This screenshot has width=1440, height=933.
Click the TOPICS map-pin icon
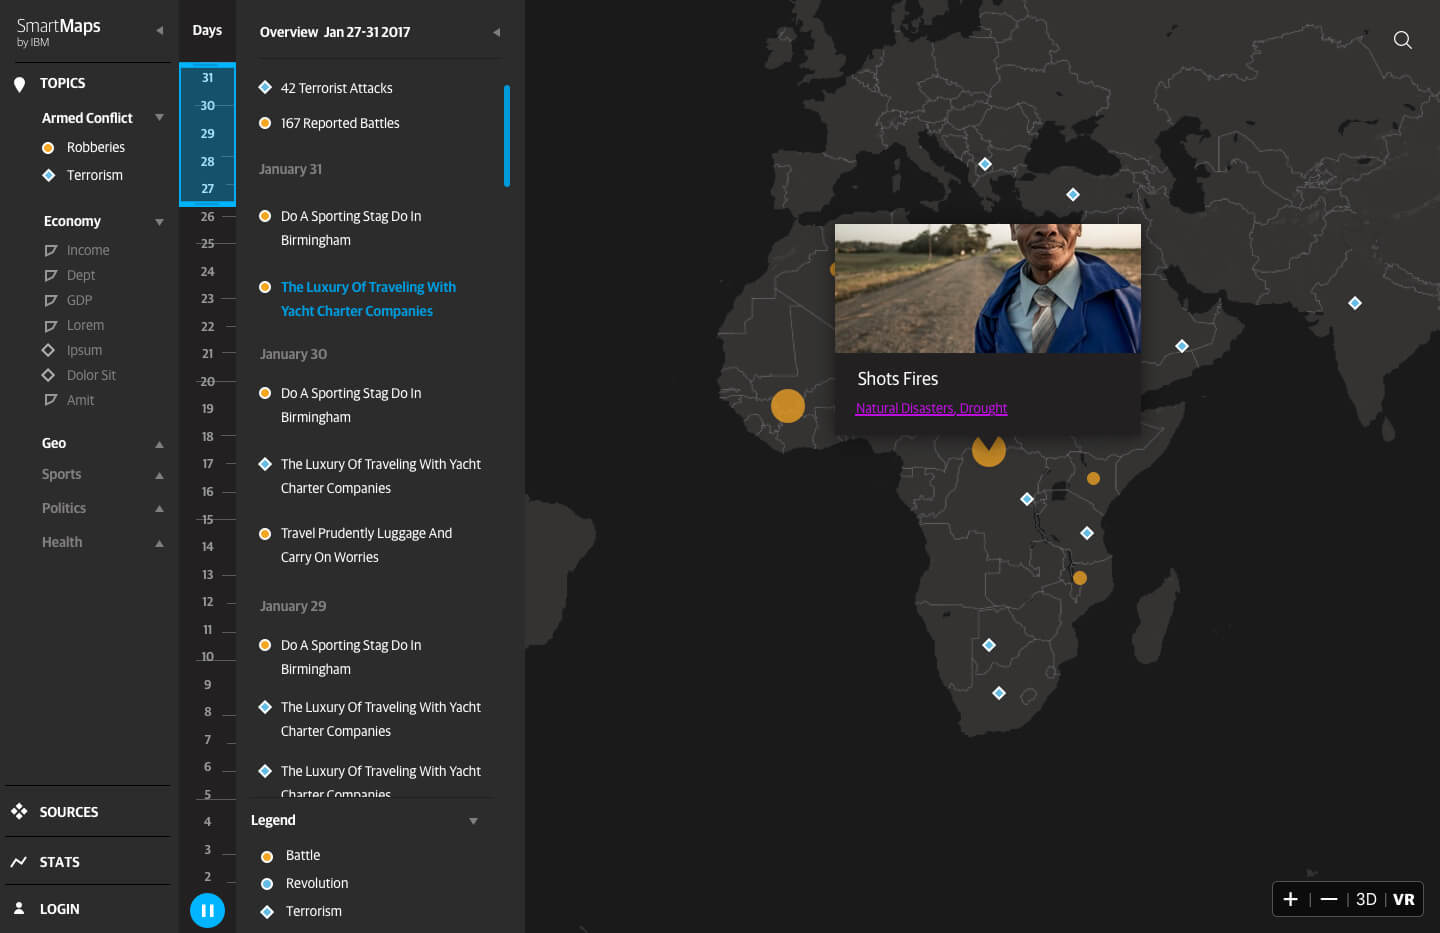coord(19,84)
